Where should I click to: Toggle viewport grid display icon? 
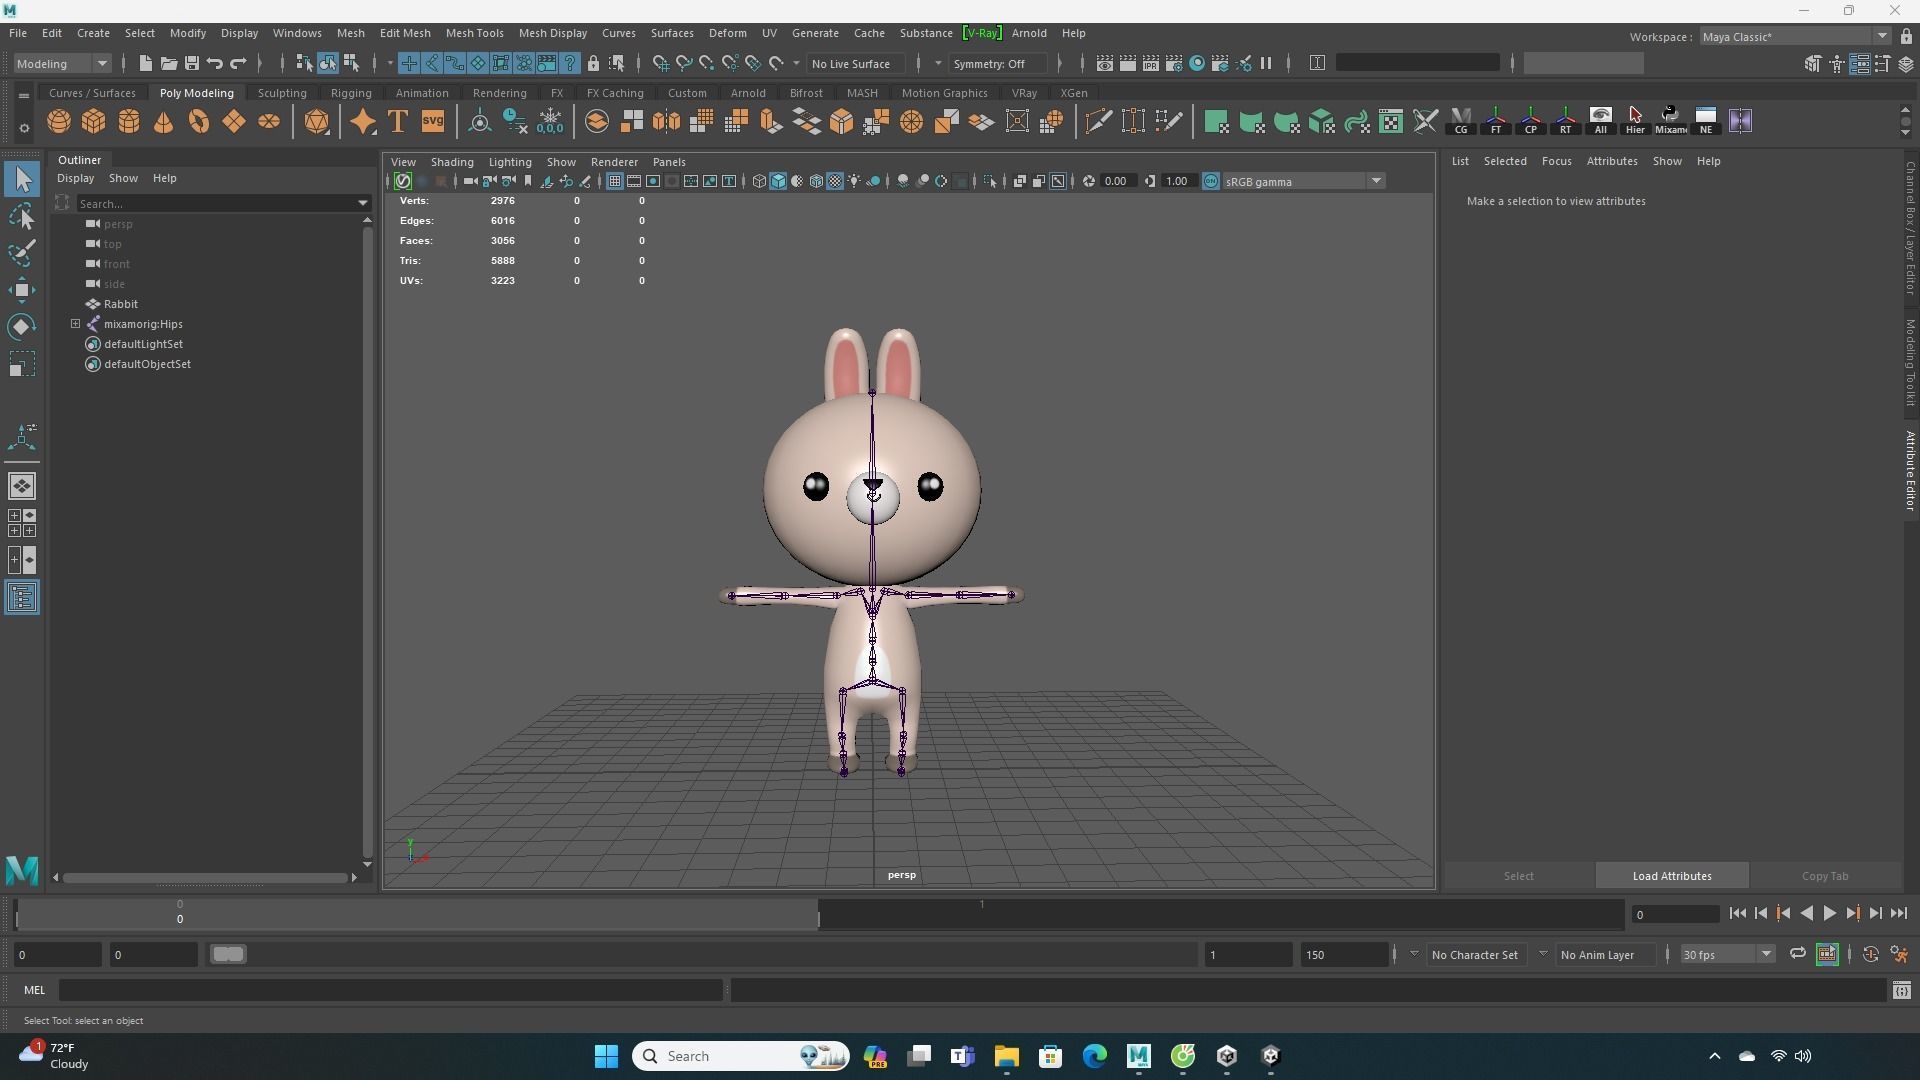click(614, 181)
